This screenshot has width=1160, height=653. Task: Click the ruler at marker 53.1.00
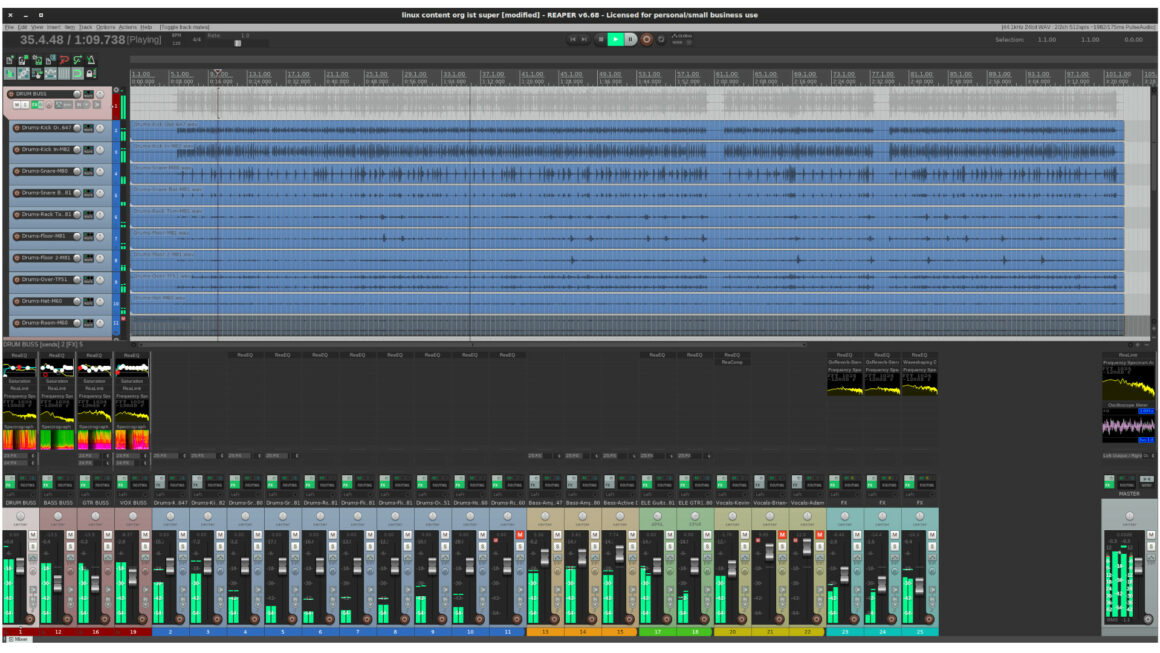click(649, 75)
